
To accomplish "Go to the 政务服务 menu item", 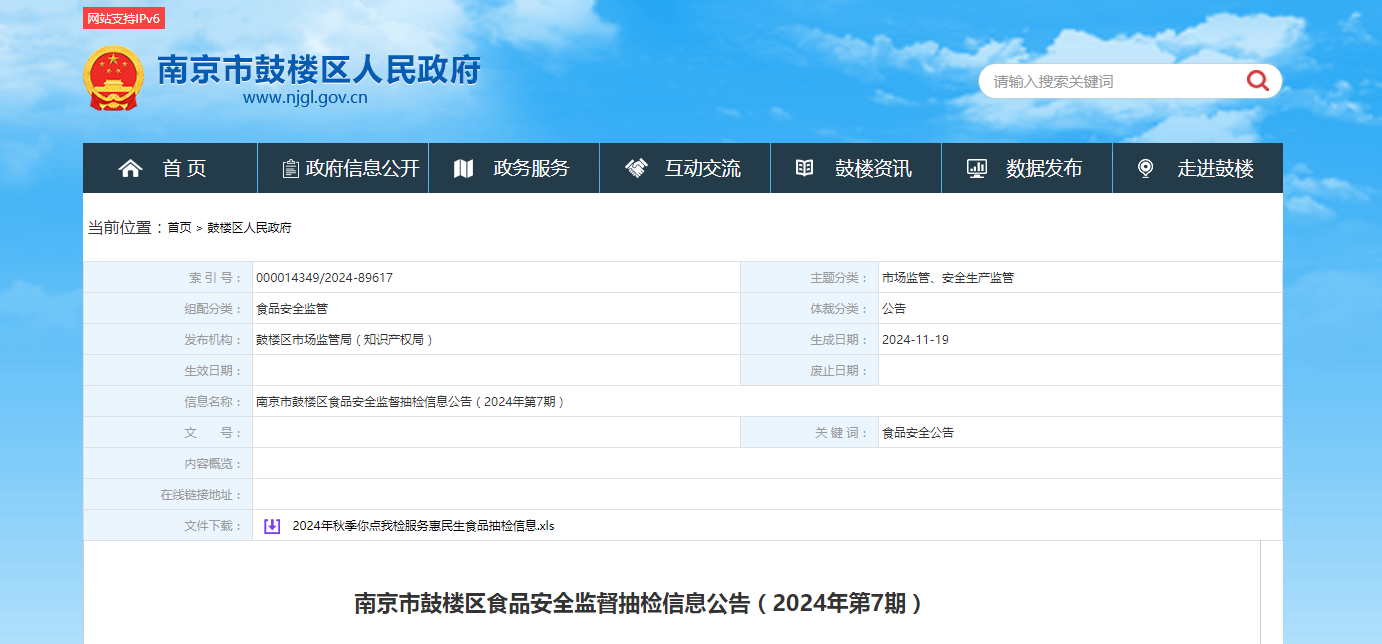I will 514,168.
